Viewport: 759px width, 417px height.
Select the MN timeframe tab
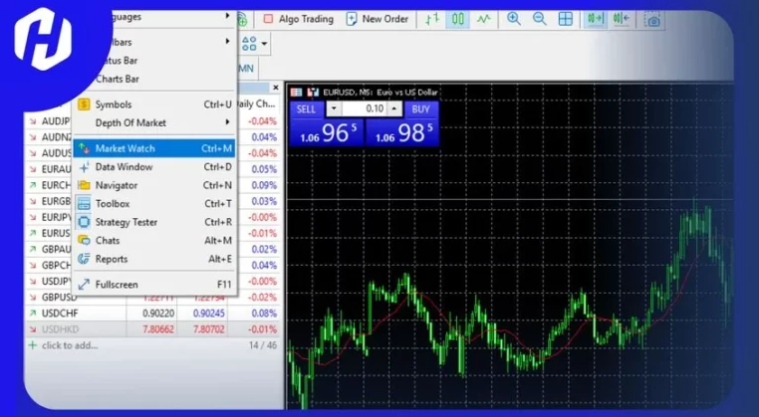point(246,68)
